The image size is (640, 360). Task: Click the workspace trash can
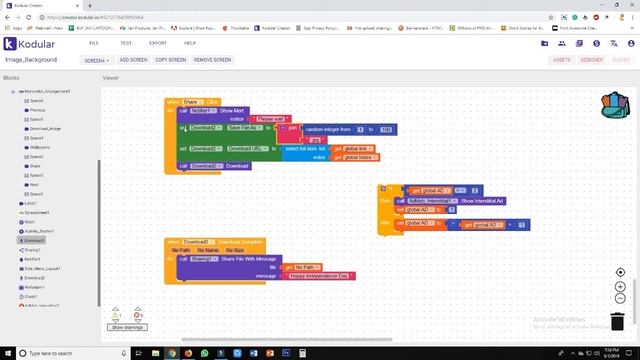tap(618, 321)
